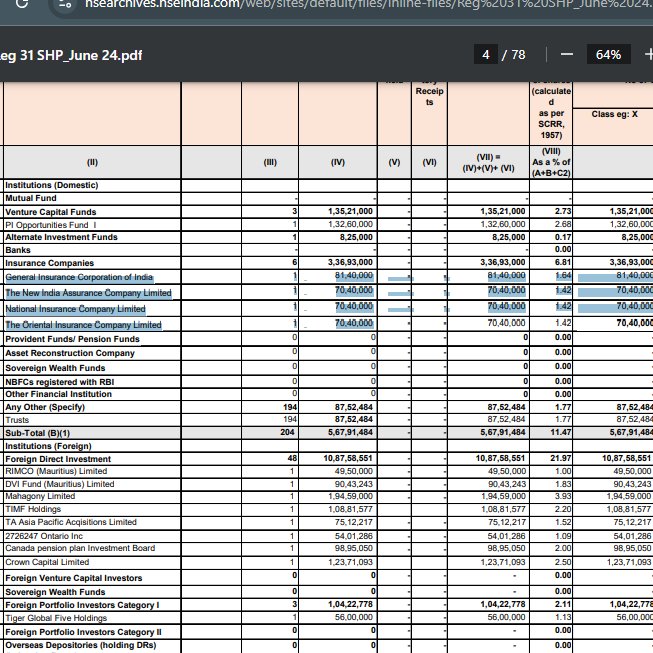Screen dimensions: 653x653
Task: Click shareholder count 48 in Foreign Direct Investment row
Action: click(x=292, y=459)
